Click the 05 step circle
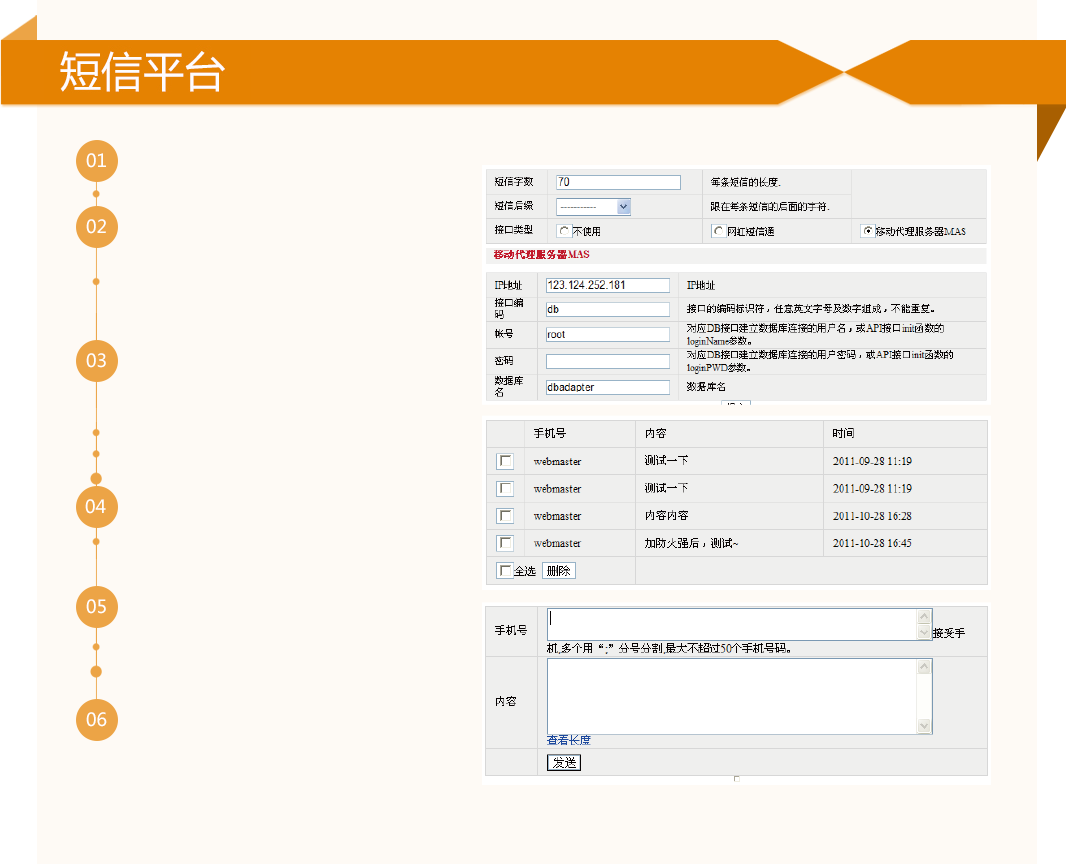 pos(96,606)
